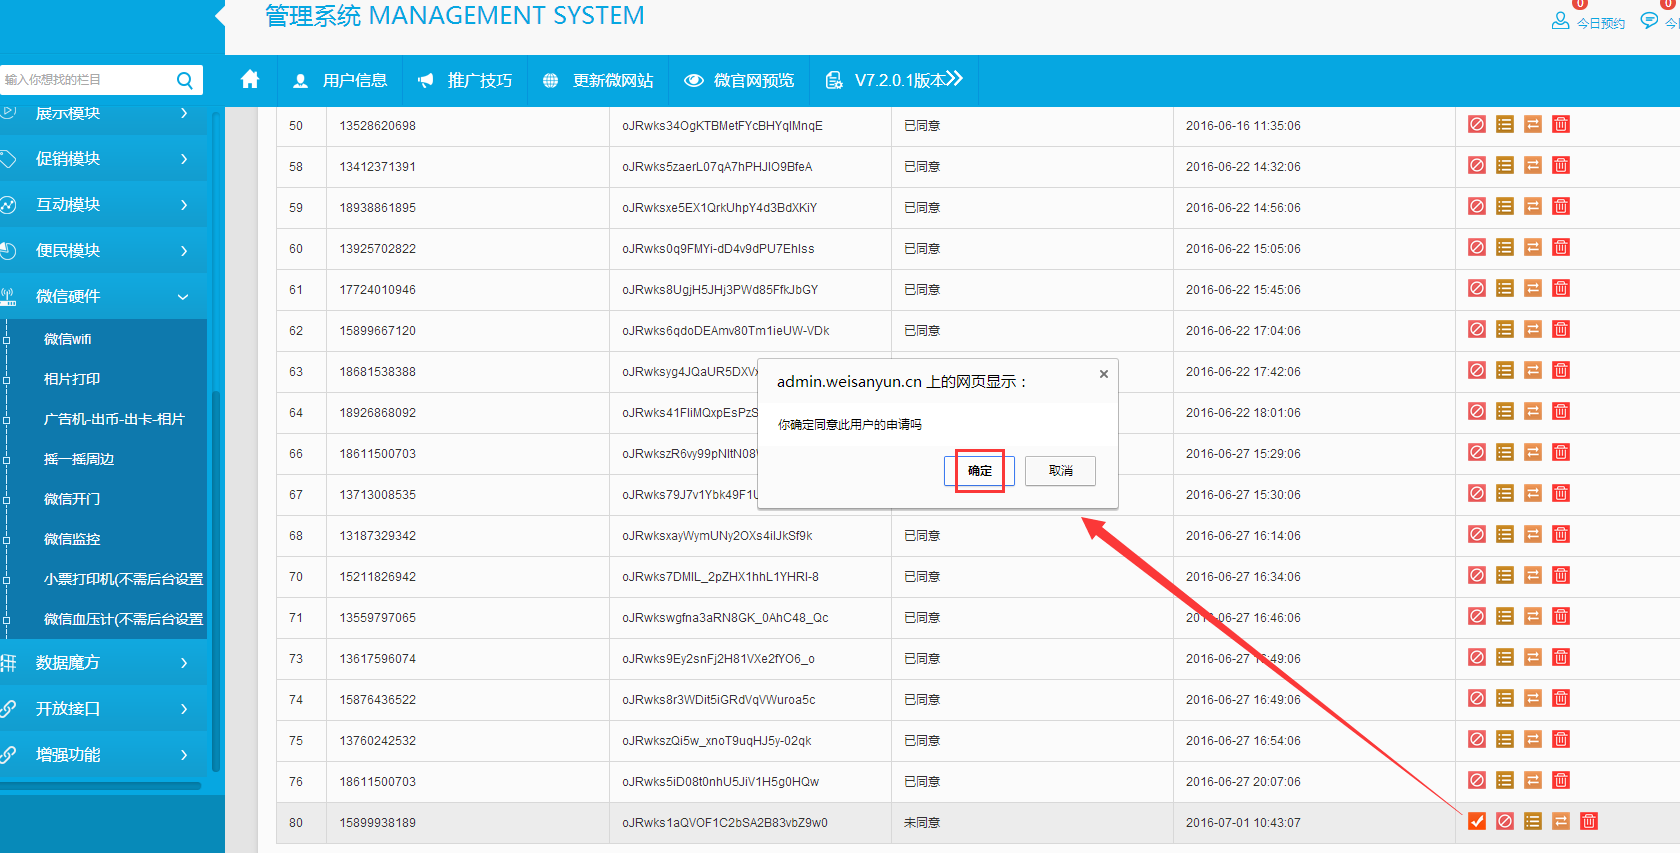The width and height of the screenshot is (1680, 853).
Task: Click the 未同意 status in row 80
Action: [922, 823]
